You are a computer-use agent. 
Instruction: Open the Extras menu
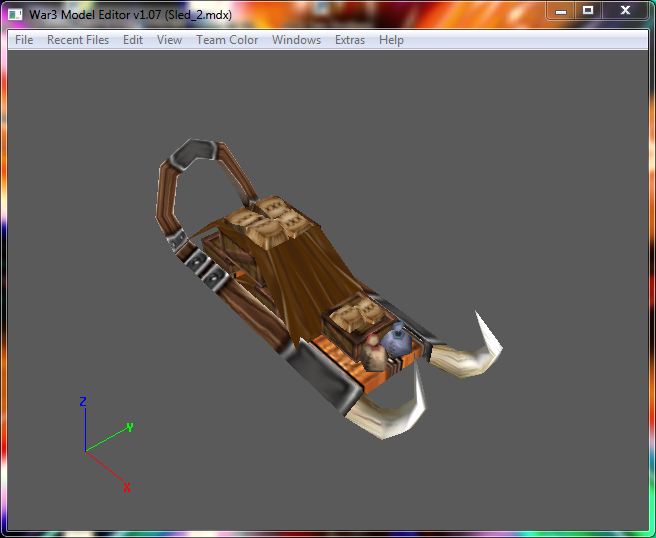point(350,40)
